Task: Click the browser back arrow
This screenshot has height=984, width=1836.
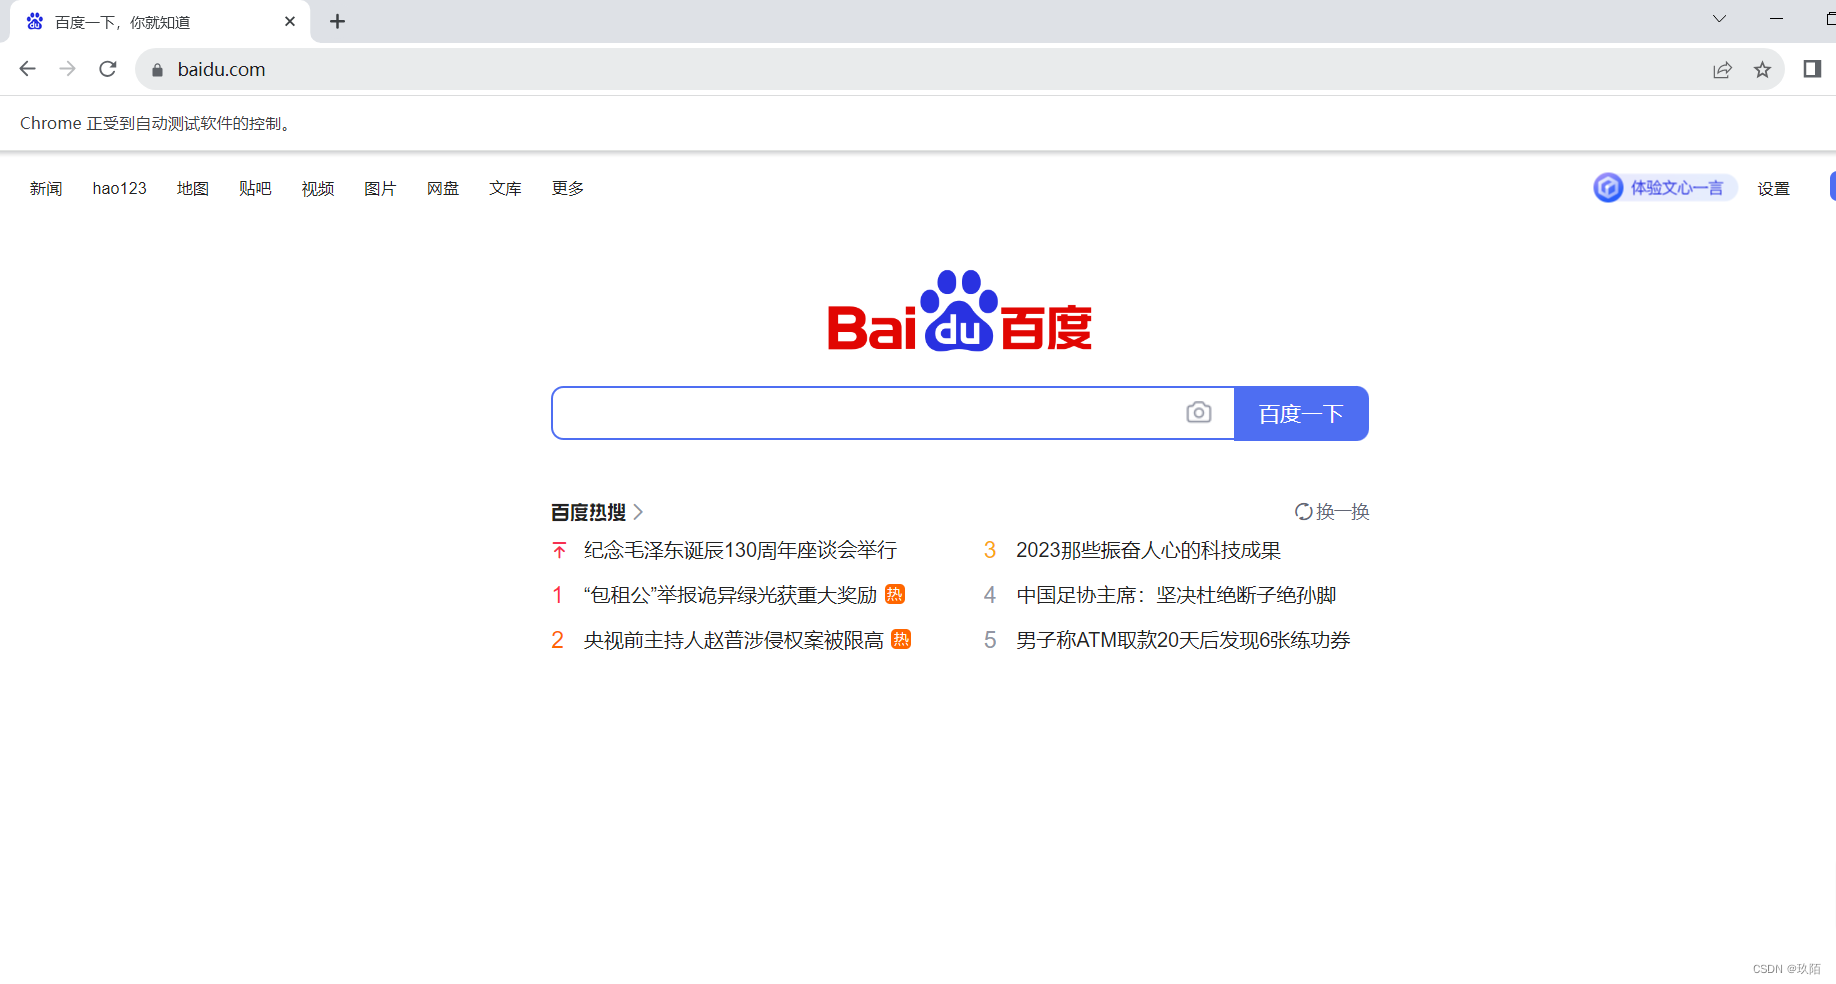Action: click(x=28, y=69)
